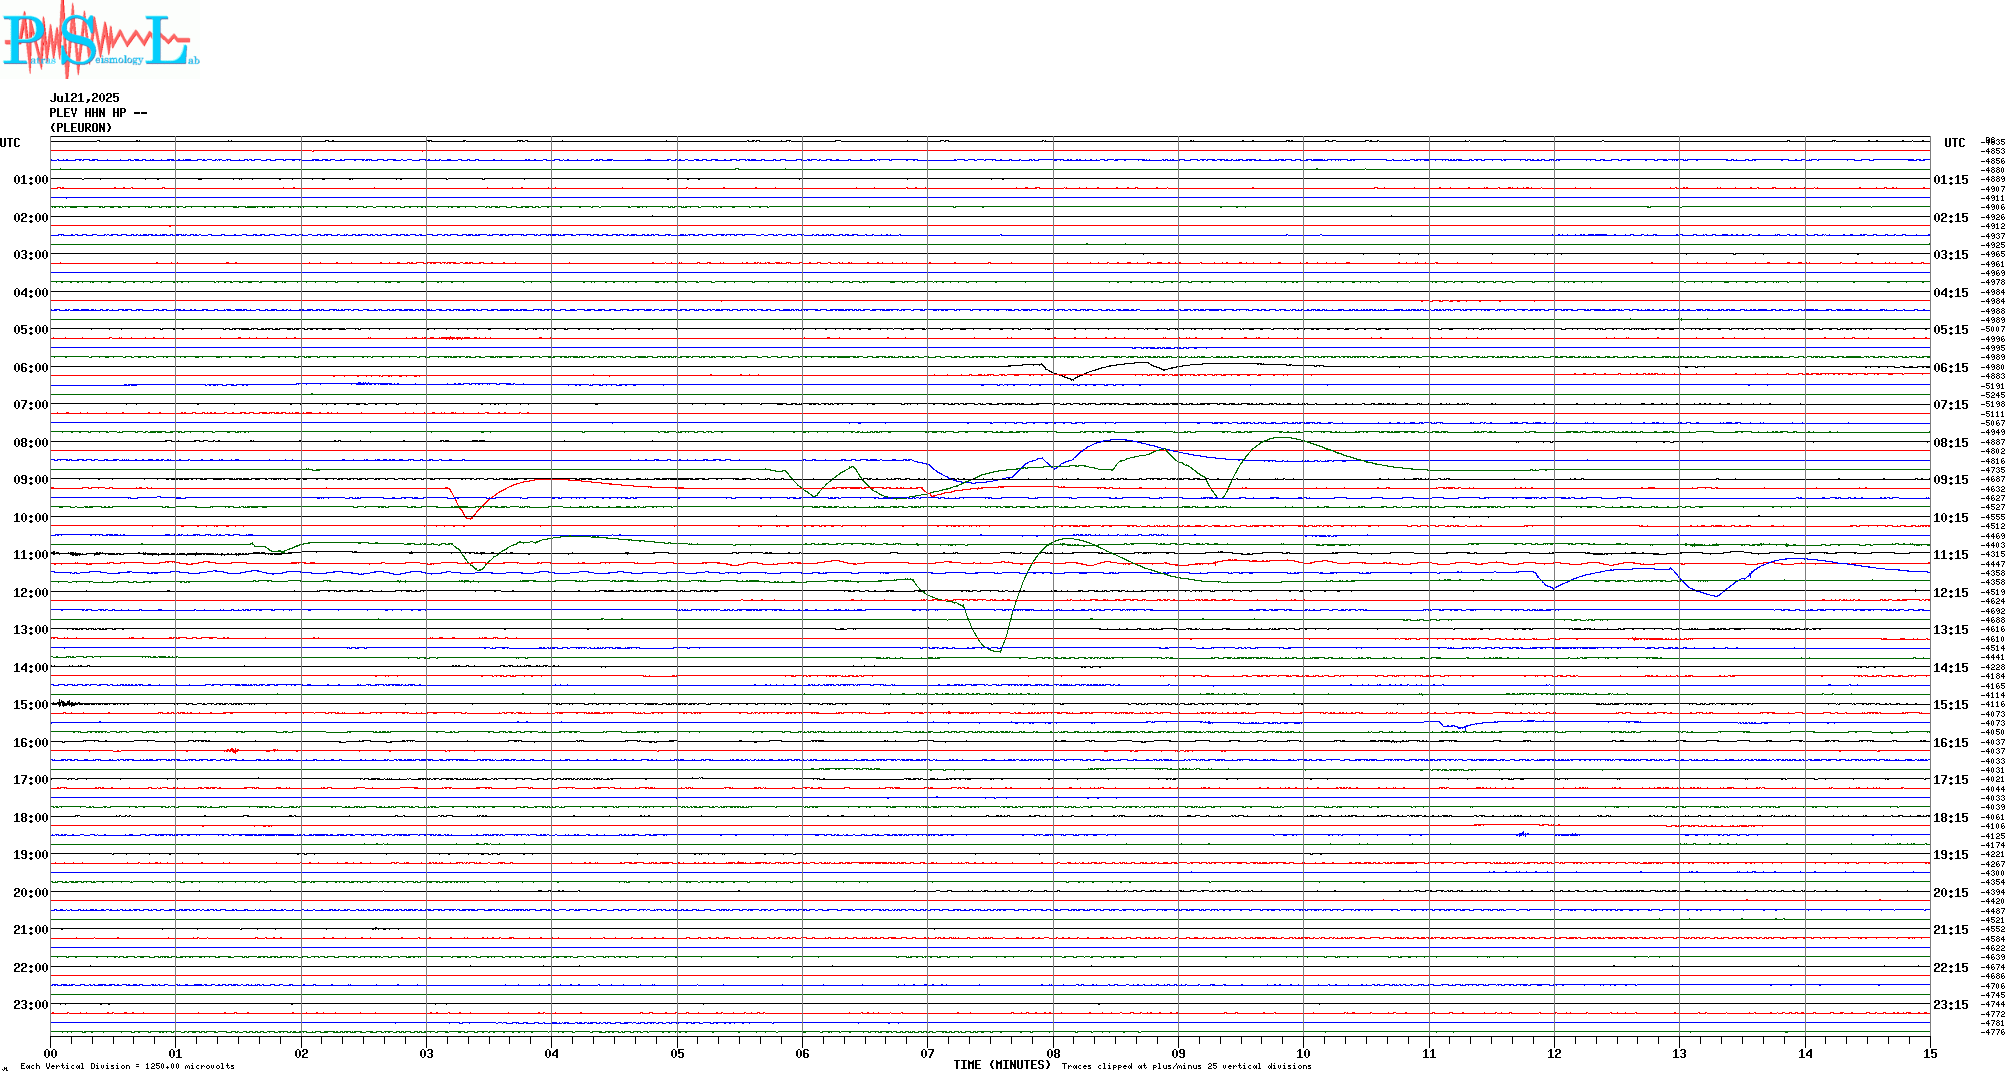Select the 11:00 hour label

[x=31, y=555]
